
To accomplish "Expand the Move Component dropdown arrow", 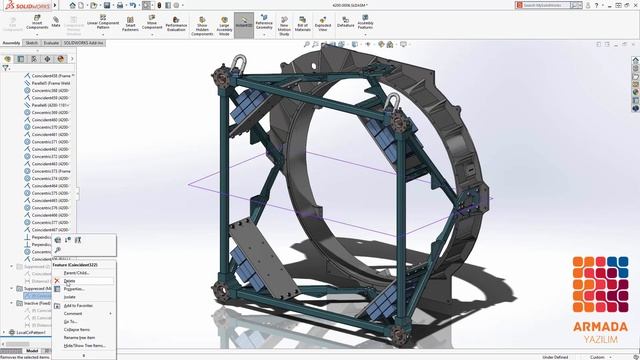I will (x=152, y=35).
